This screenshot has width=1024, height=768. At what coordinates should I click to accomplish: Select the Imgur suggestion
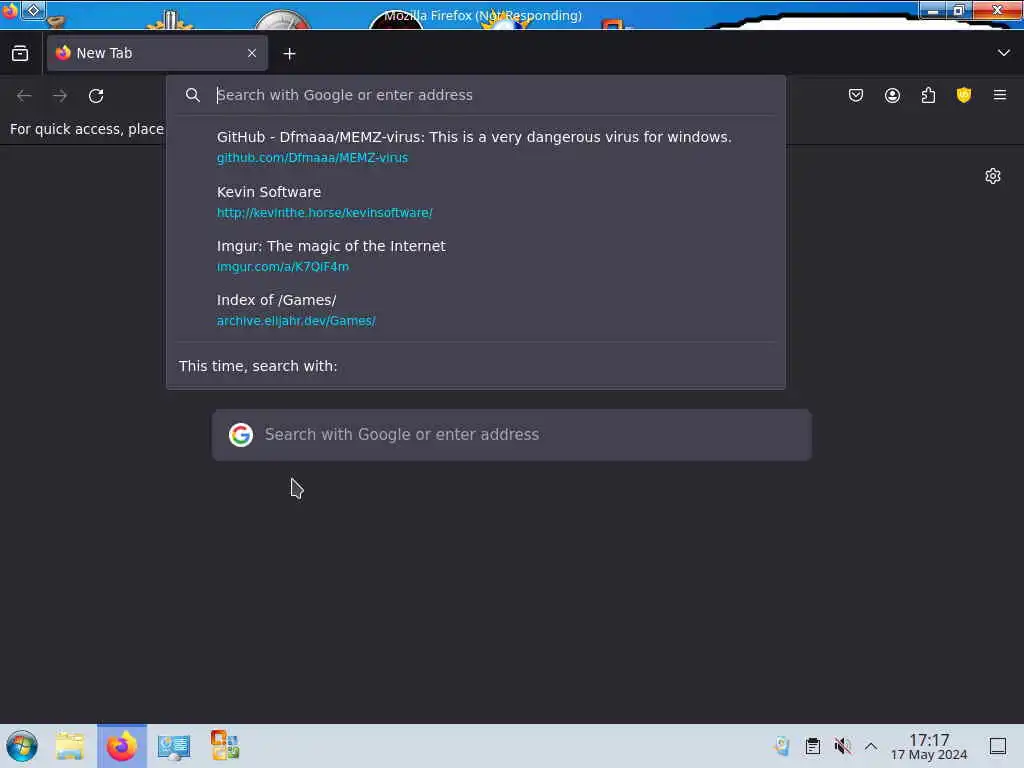coord(475,256)
